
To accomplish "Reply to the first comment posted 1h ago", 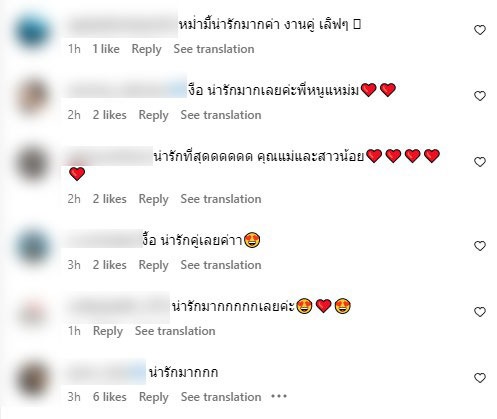I will 146,49.
